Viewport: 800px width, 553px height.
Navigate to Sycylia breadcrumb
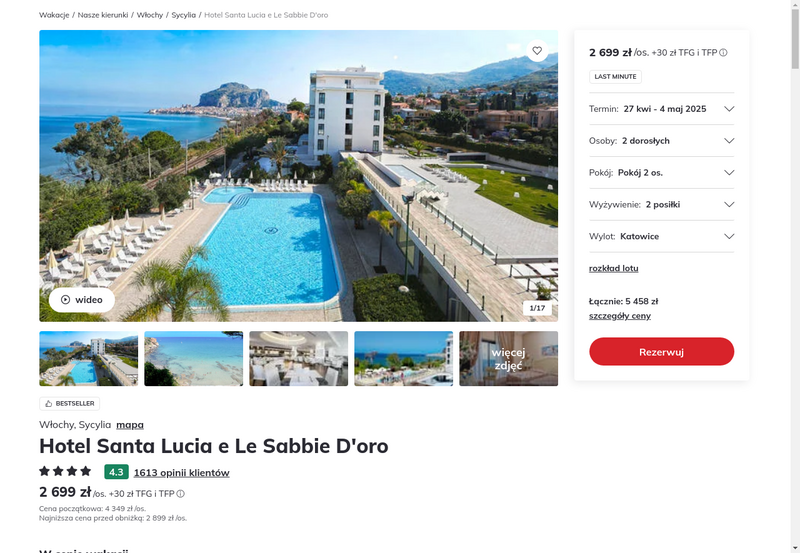coord(183,15)
